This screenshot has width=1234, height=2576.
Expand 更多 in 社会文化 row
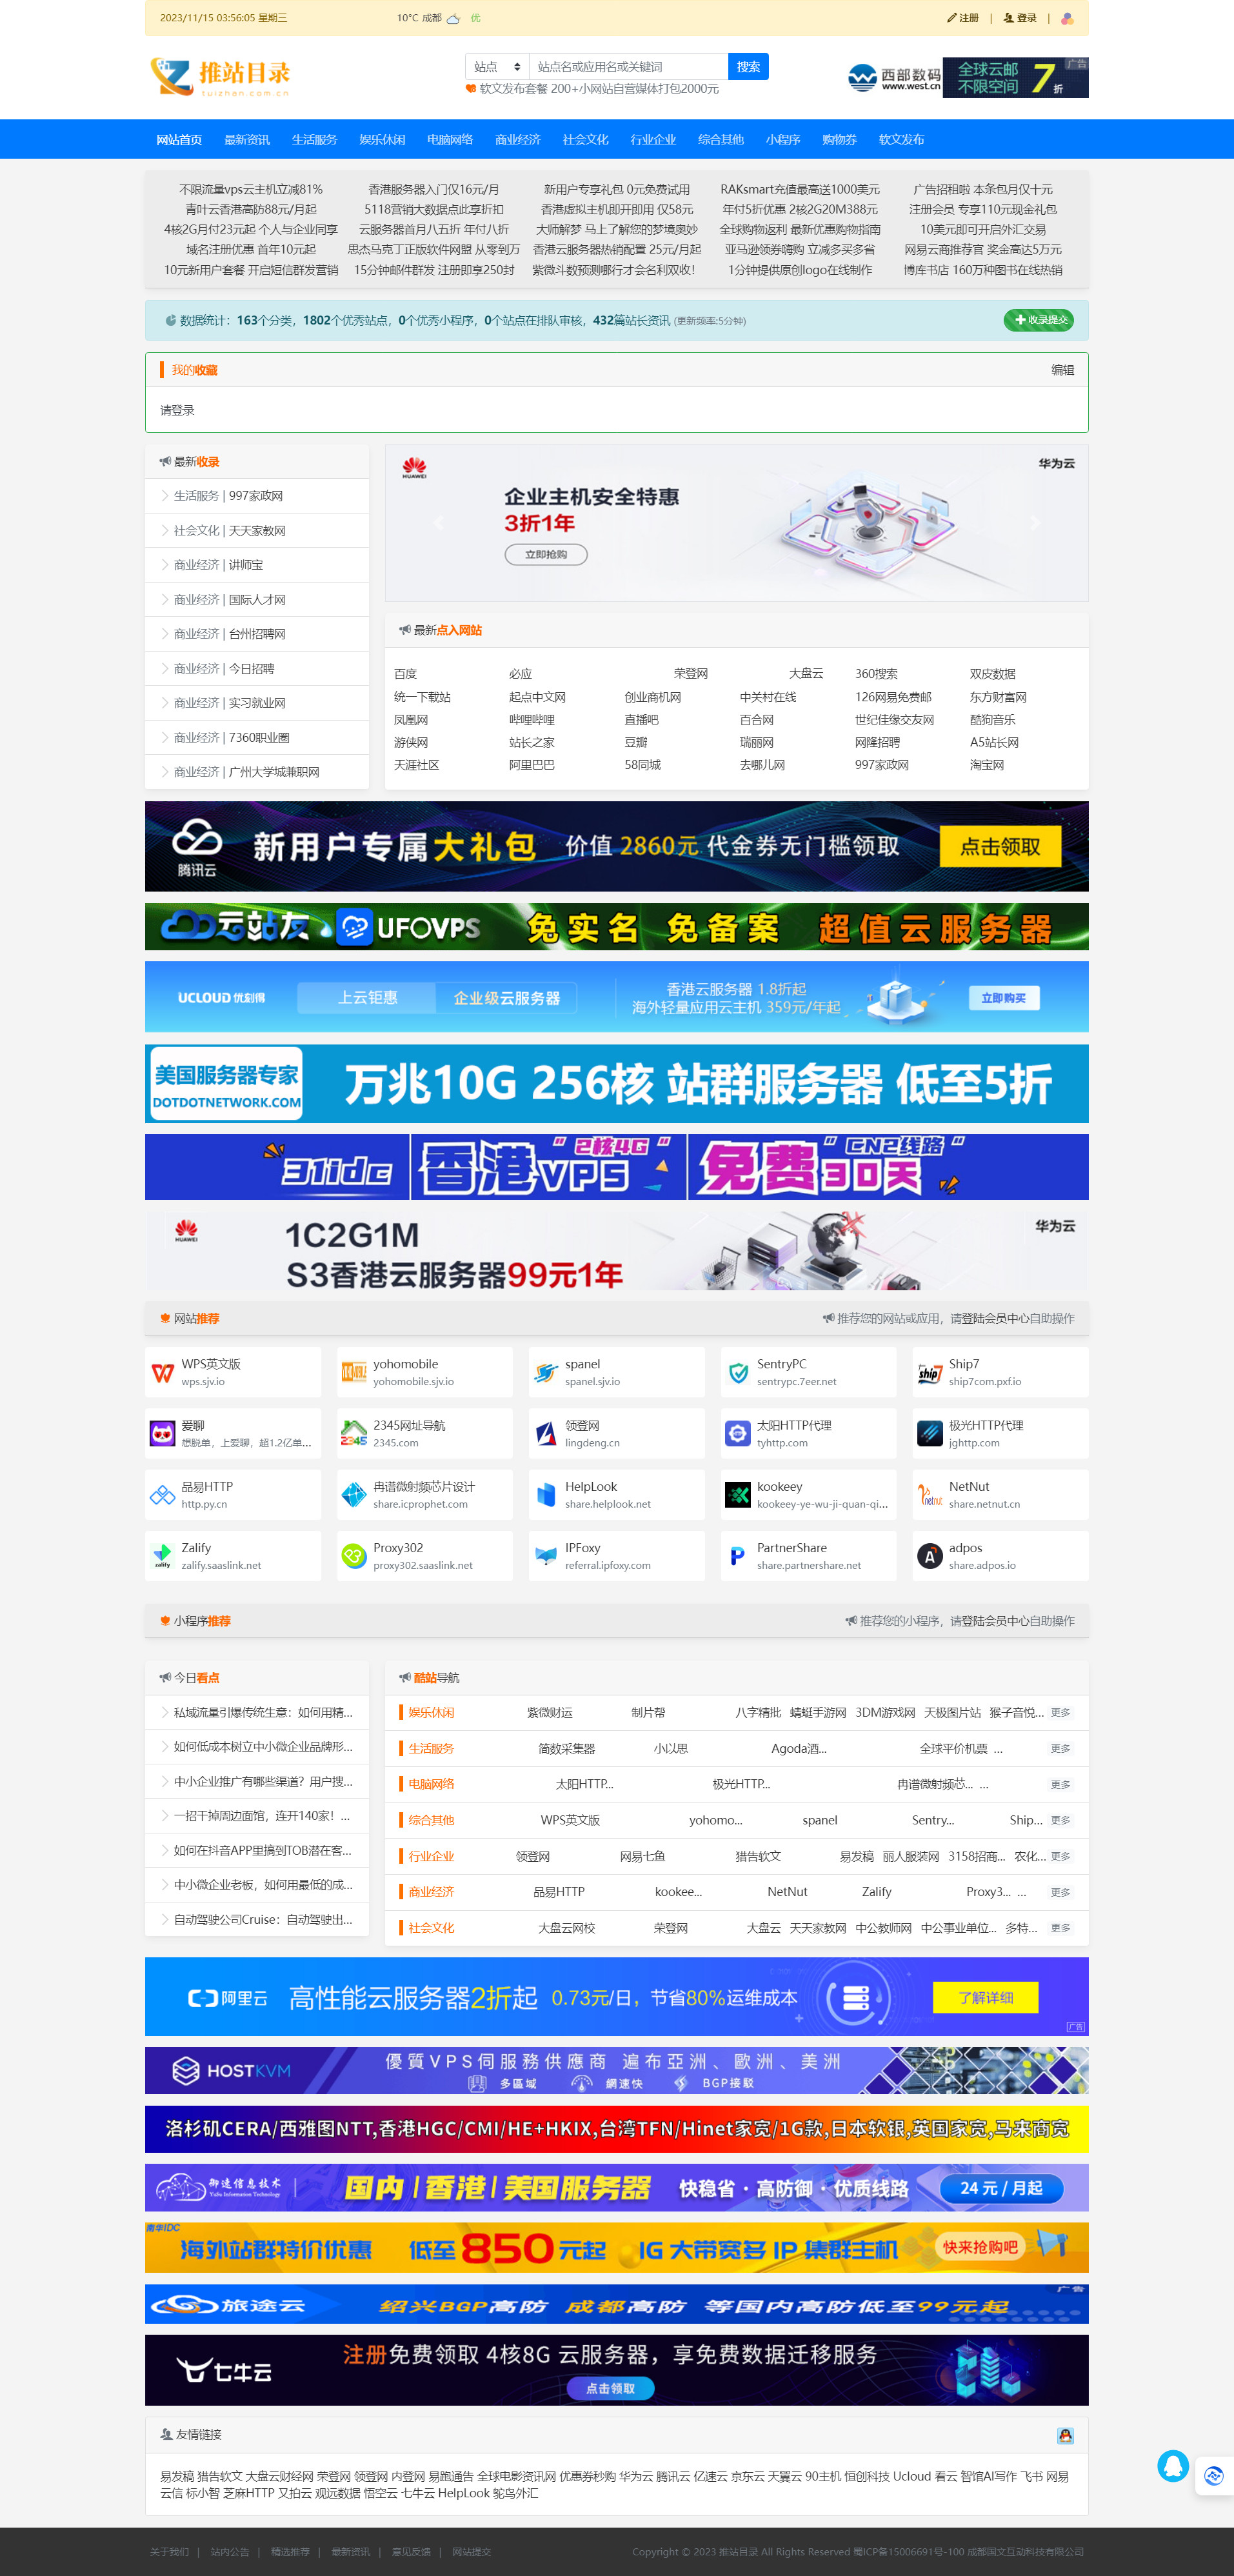(1060, 1928)
